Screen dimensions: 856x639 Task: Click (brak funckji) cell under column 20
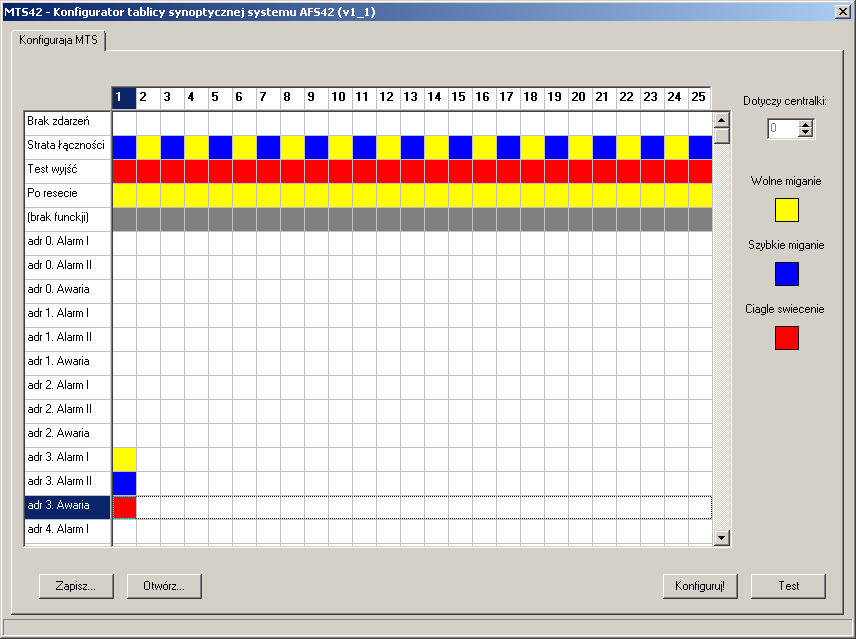(x=581, y=219)
